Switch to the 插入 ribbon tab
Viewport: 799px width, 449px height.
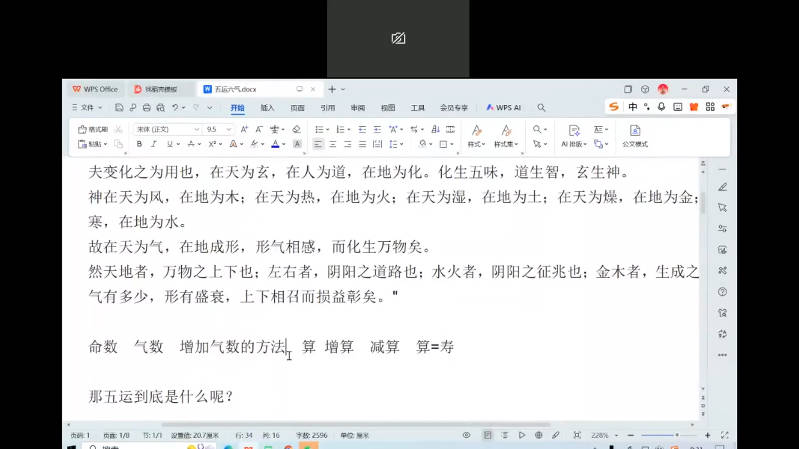click(x=267, y=107)
